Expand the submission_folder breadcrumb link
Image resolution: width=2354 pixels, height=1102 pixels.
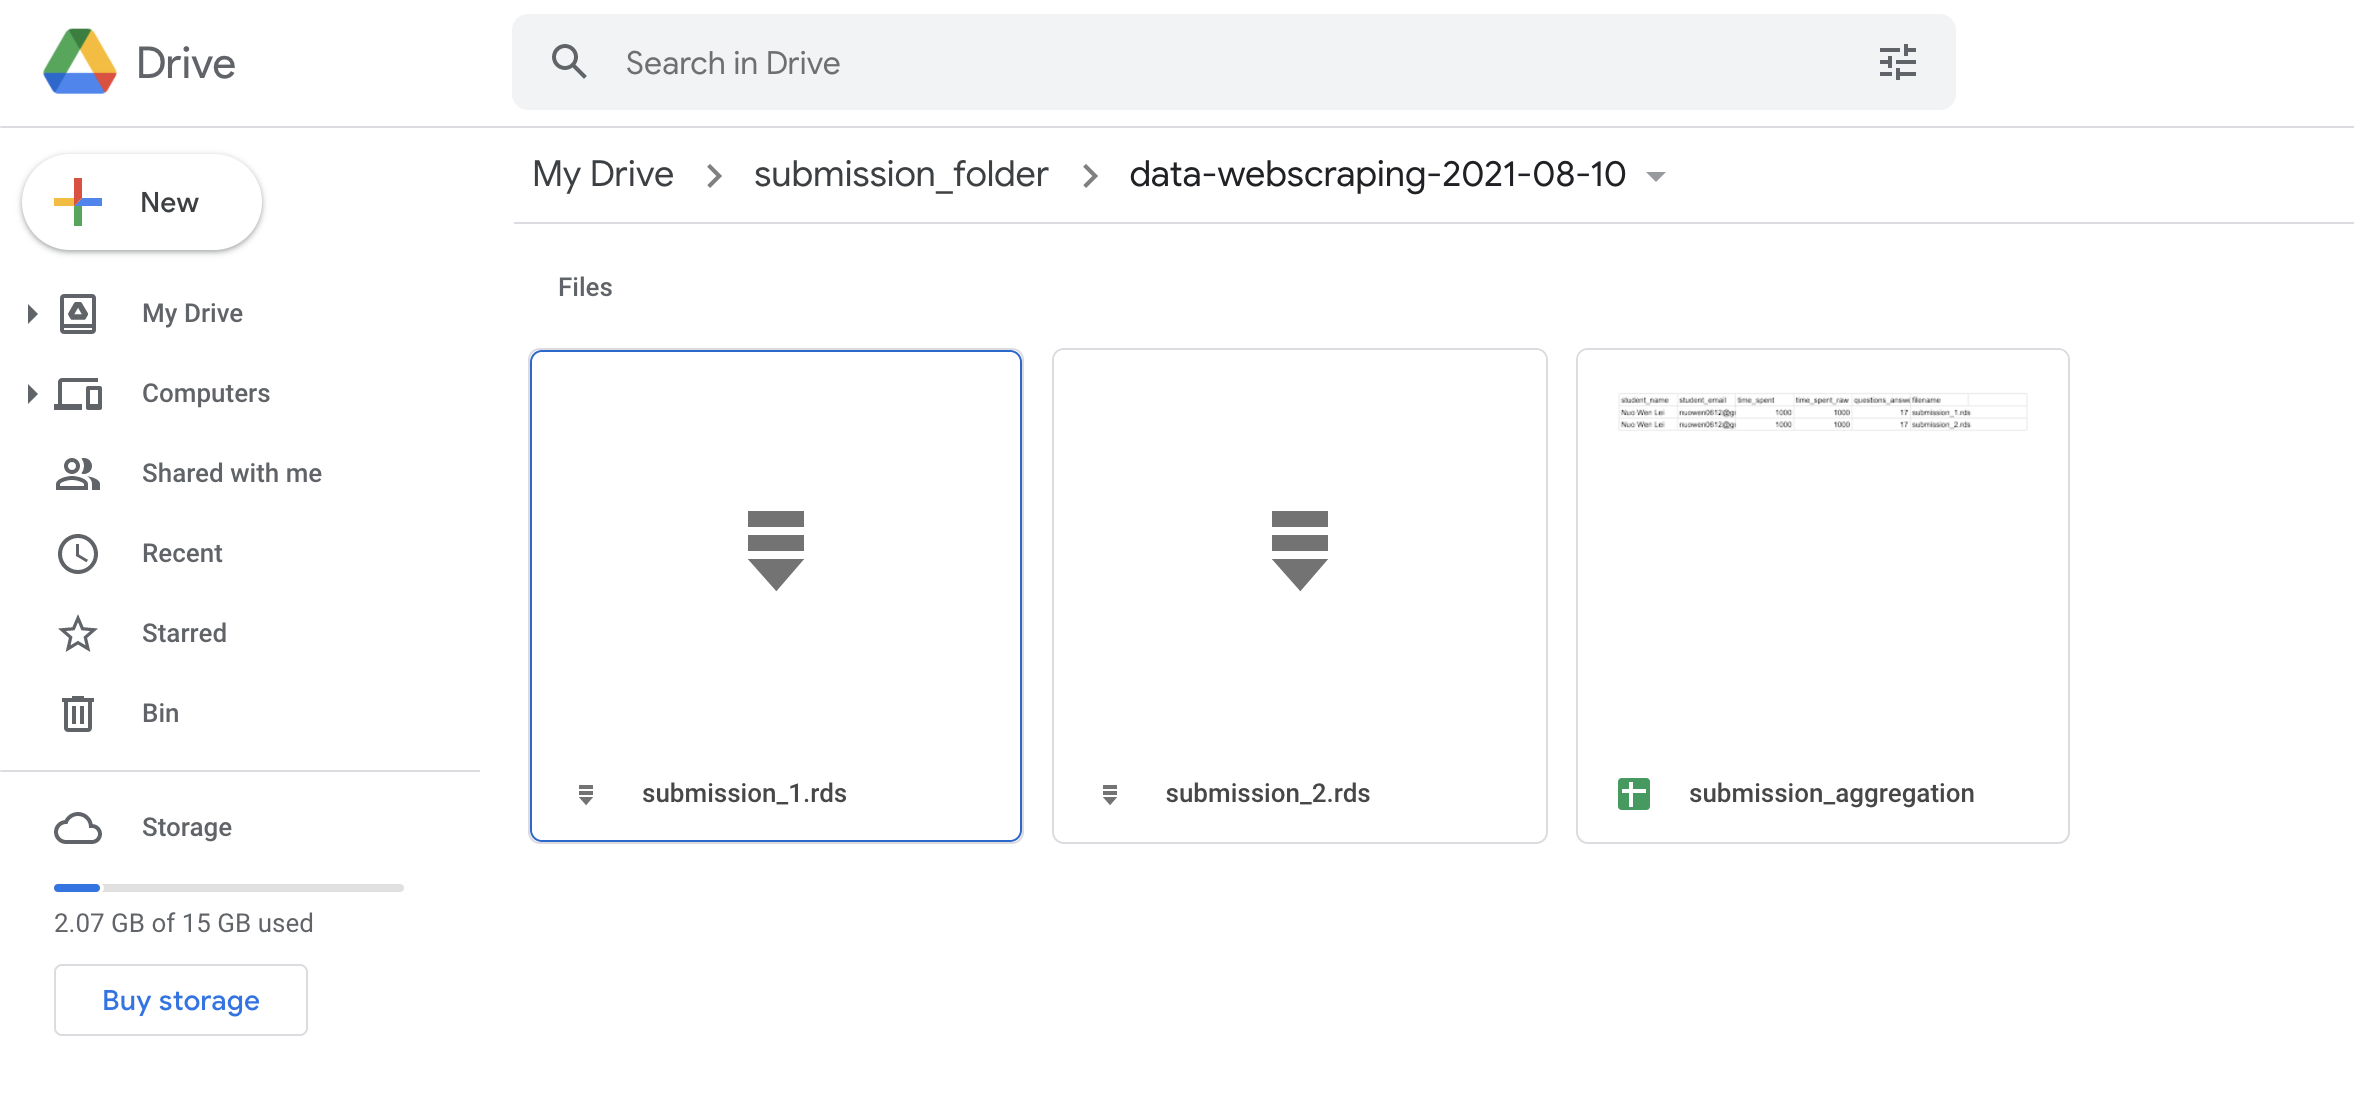[902, 173]
